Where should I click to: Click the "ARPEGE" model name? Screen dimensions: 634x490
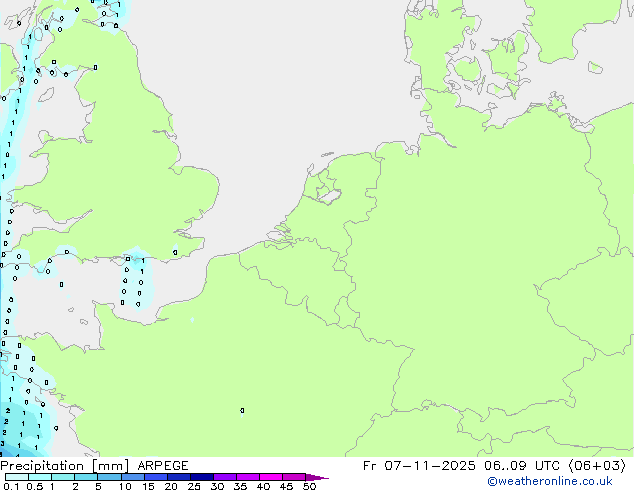[x=163, y=466]
